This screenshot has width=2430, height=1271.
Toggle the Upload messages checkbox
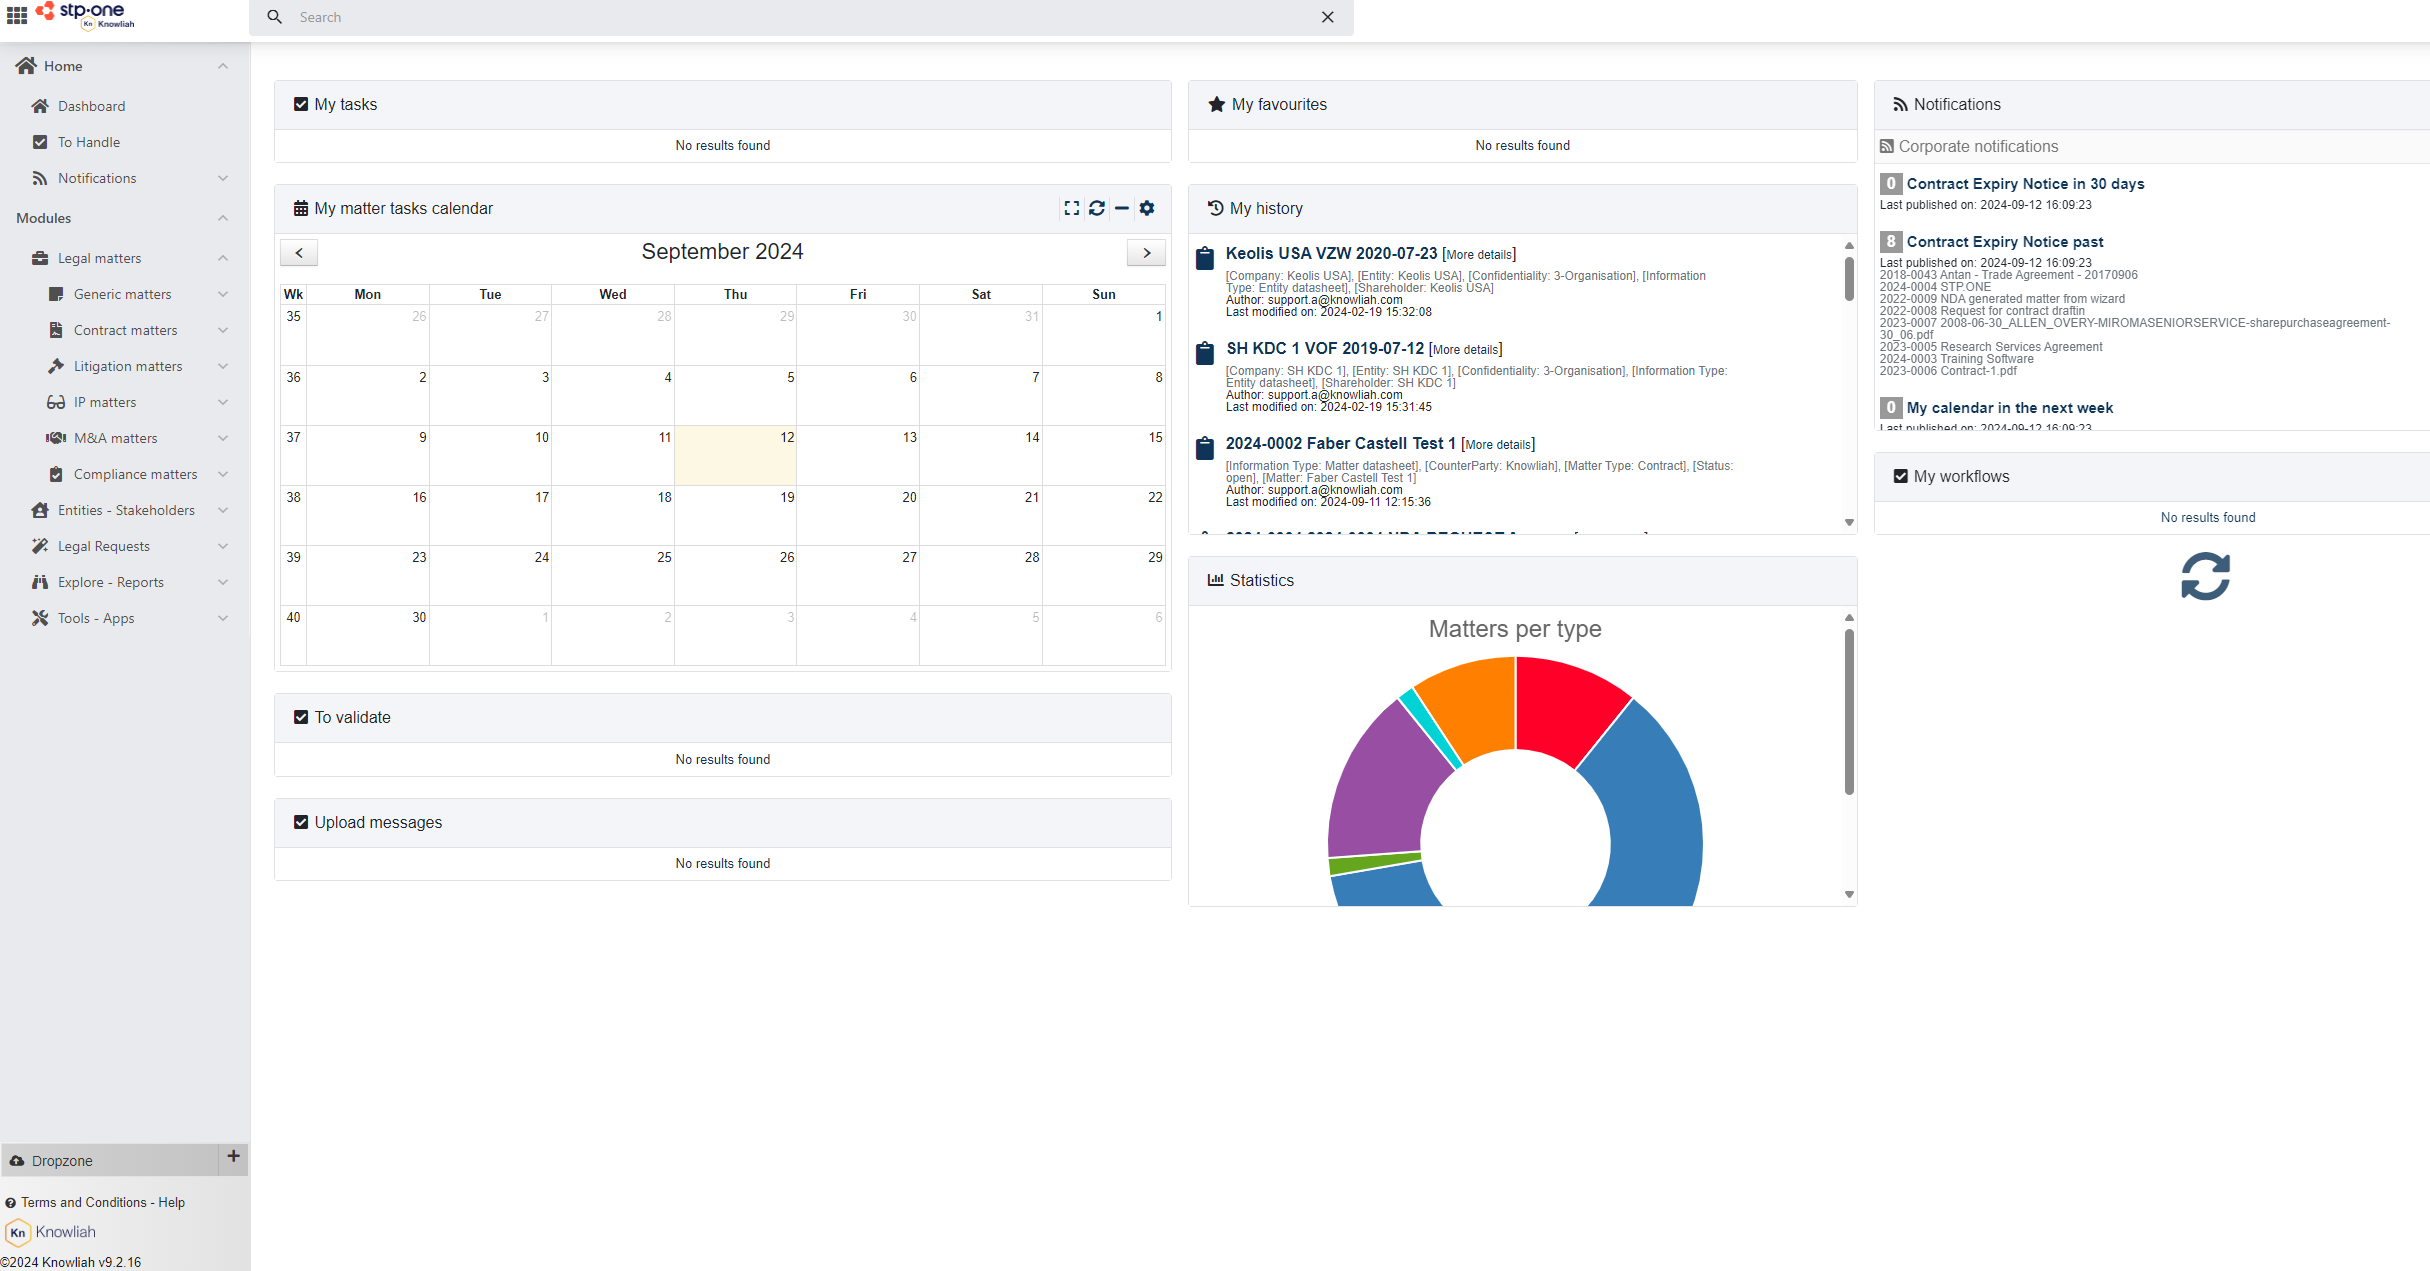pyautogui.click(x=301, y=821)
